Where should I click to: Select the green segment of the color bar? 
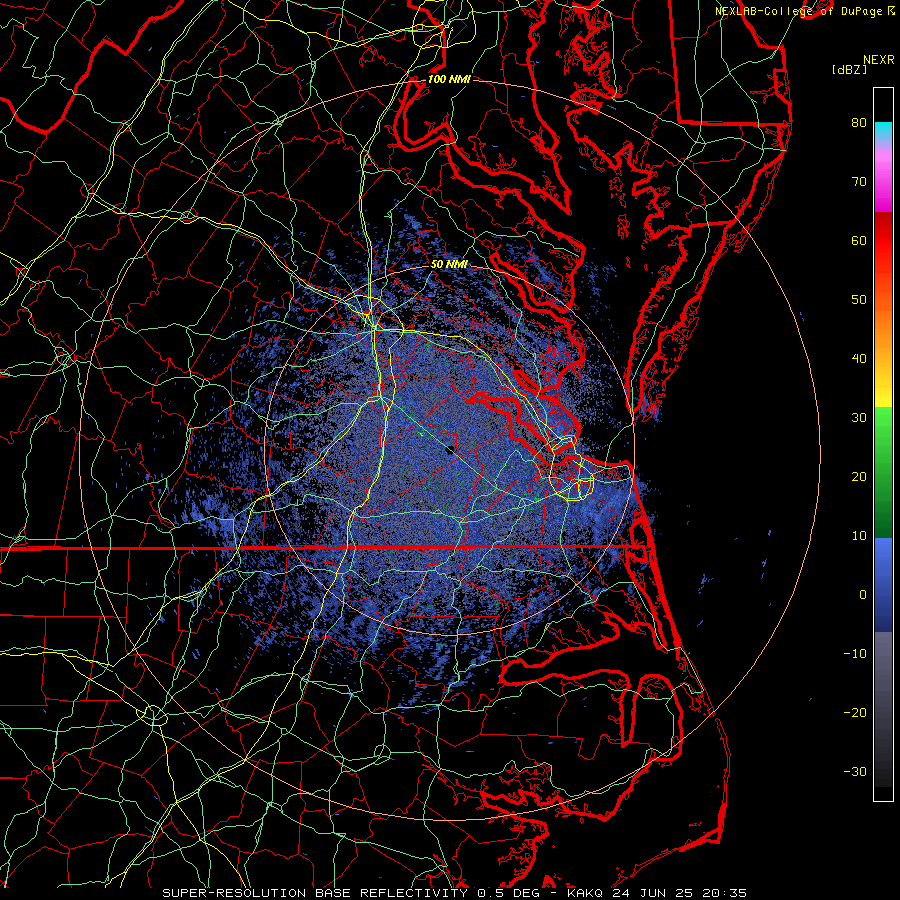883,472
